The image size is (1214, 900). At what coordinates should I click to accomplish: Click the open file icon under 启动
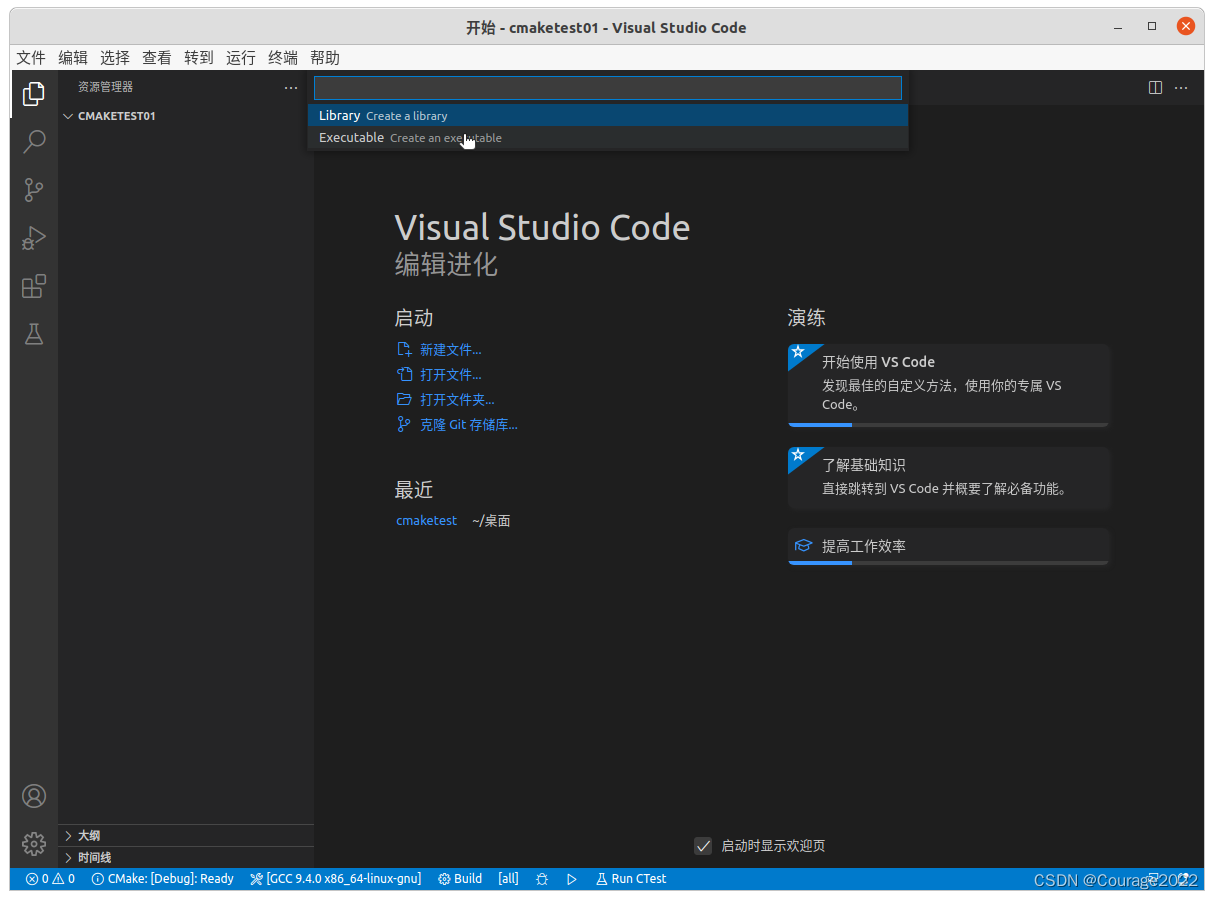[404, 375]
